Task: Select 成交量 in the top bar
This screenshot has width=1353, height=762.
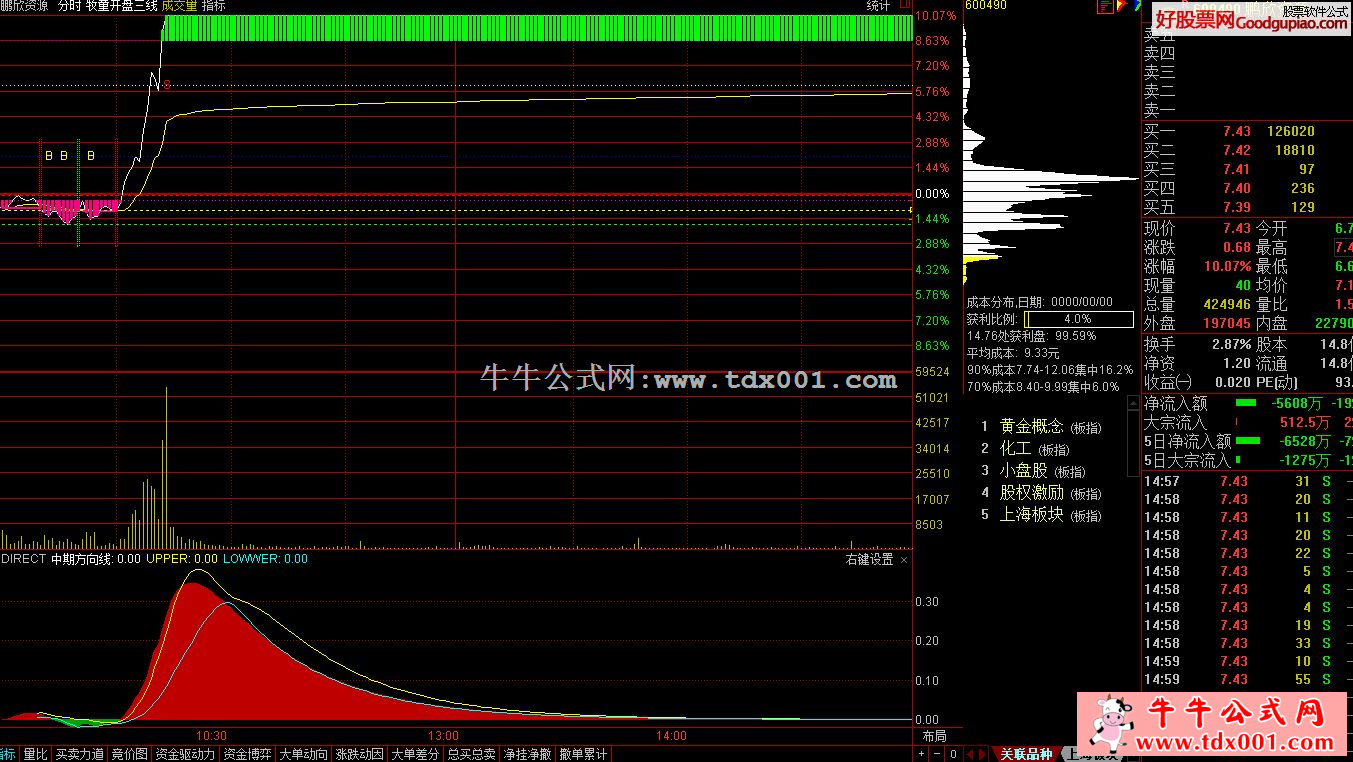Action: click(179, 5)
